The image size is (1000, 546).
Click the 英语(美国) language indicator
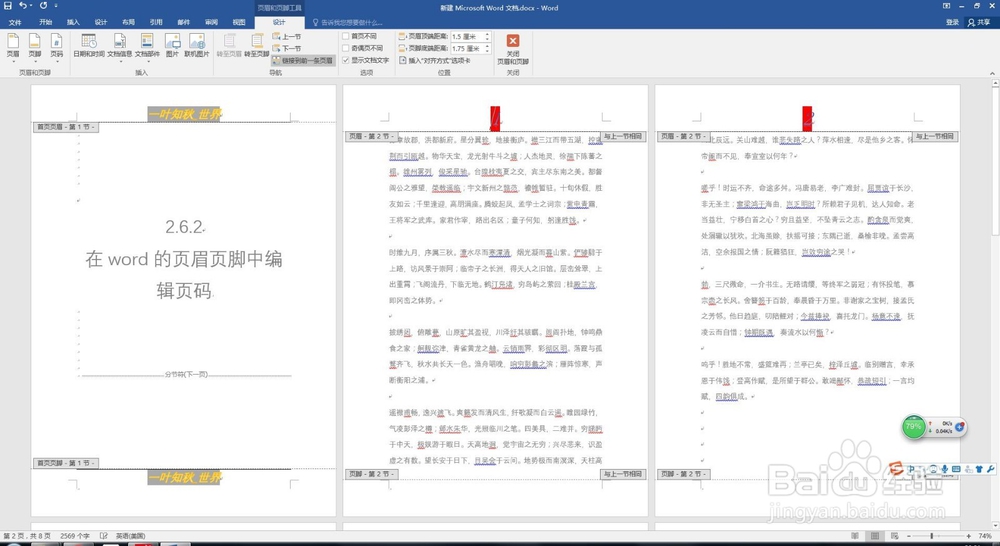[x=129, y=536]
